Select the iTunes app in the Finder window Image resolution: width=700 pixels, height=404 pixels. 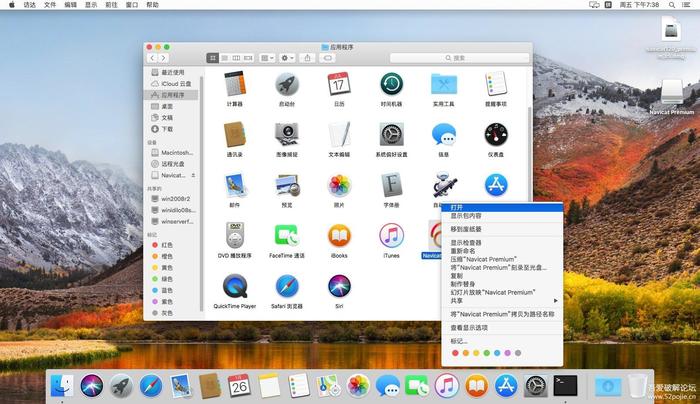click(392, 235)
